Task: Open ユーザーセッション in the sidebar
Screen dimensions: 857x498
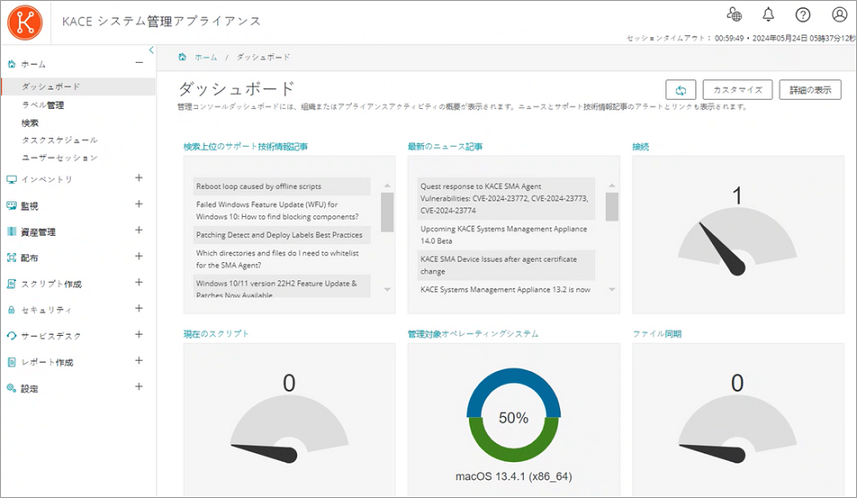Action: point(60,157)
